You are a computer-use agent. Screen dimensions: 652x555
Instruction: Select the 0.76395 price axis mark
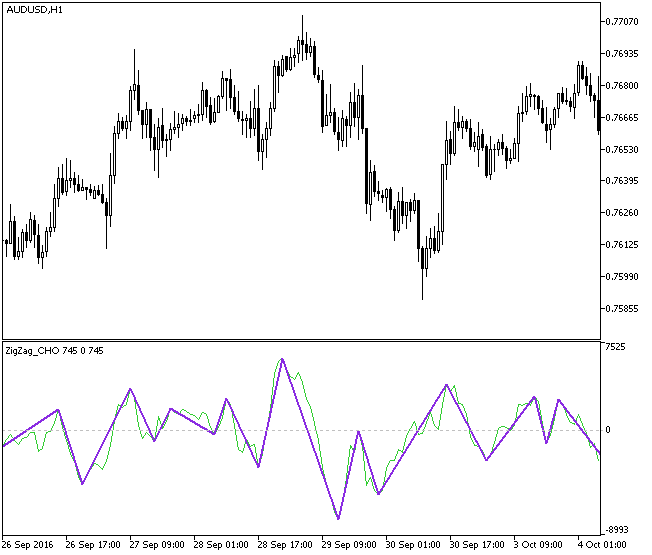coord(623,181)
